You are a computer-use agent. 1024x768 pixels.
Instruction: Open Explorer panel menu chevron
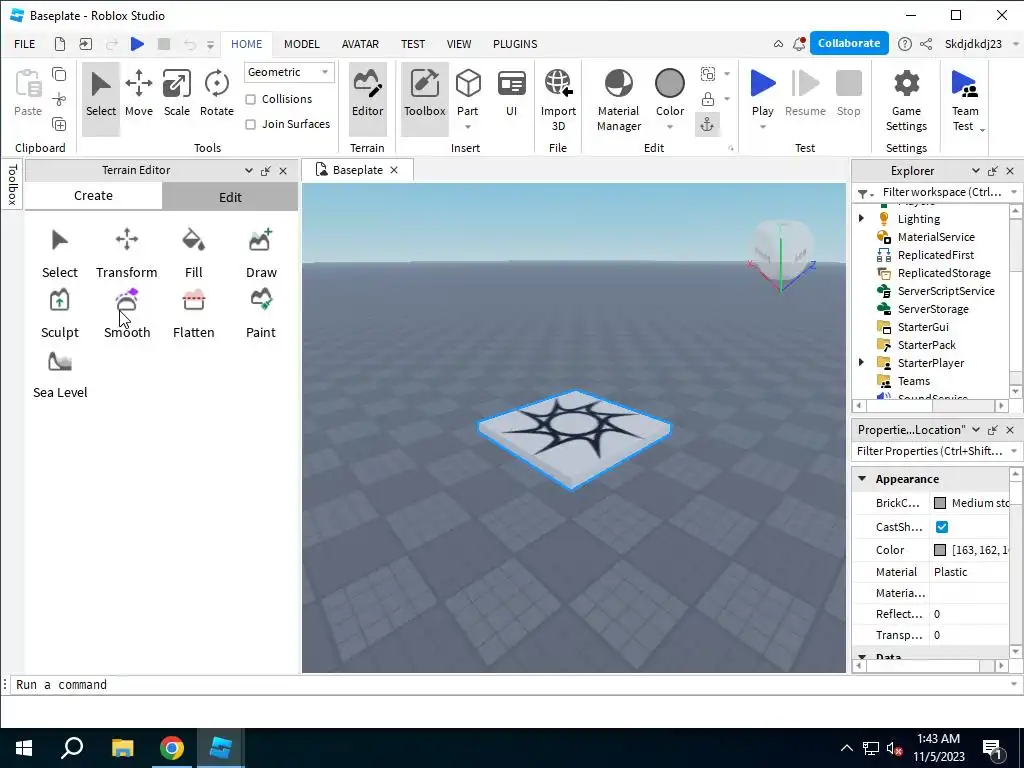point(976,170)
